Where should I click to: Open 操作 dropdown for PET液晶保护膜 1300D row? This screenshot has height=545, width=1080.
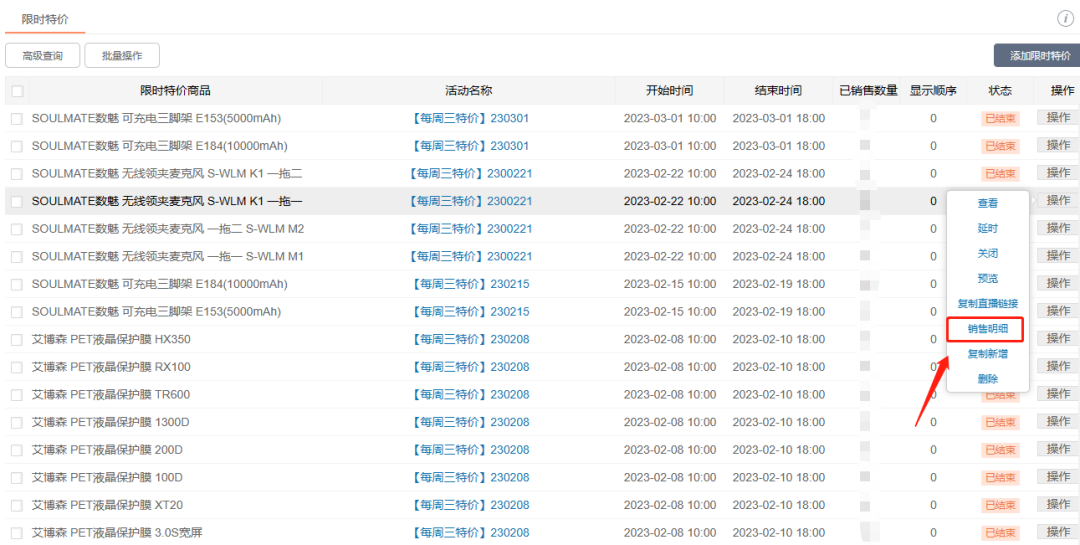[1058, 421]
